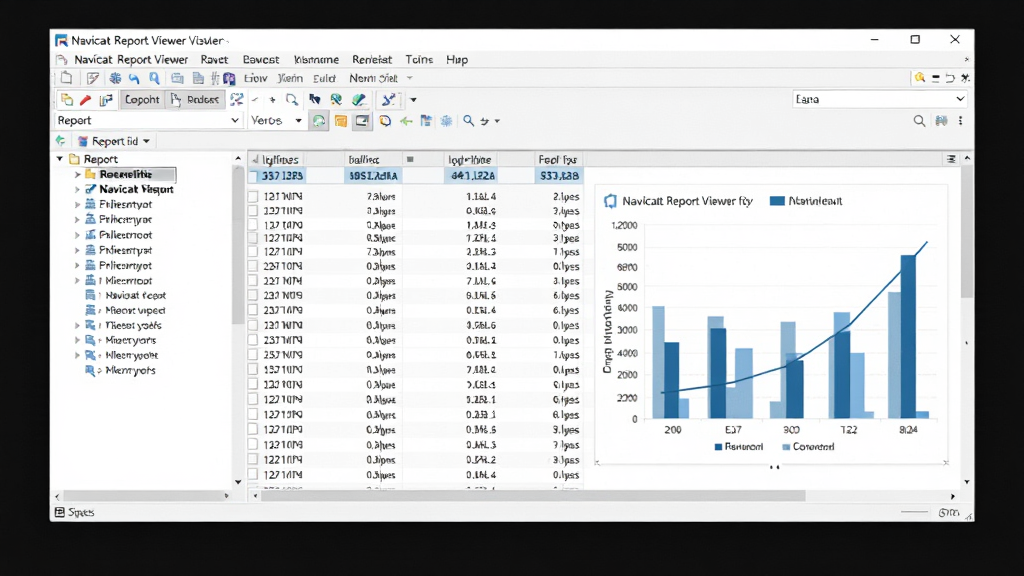Click the search magnifier left of the binoculars
Image resolution: width=1024 pixels, height=576 pixels.
coord(920,121)
